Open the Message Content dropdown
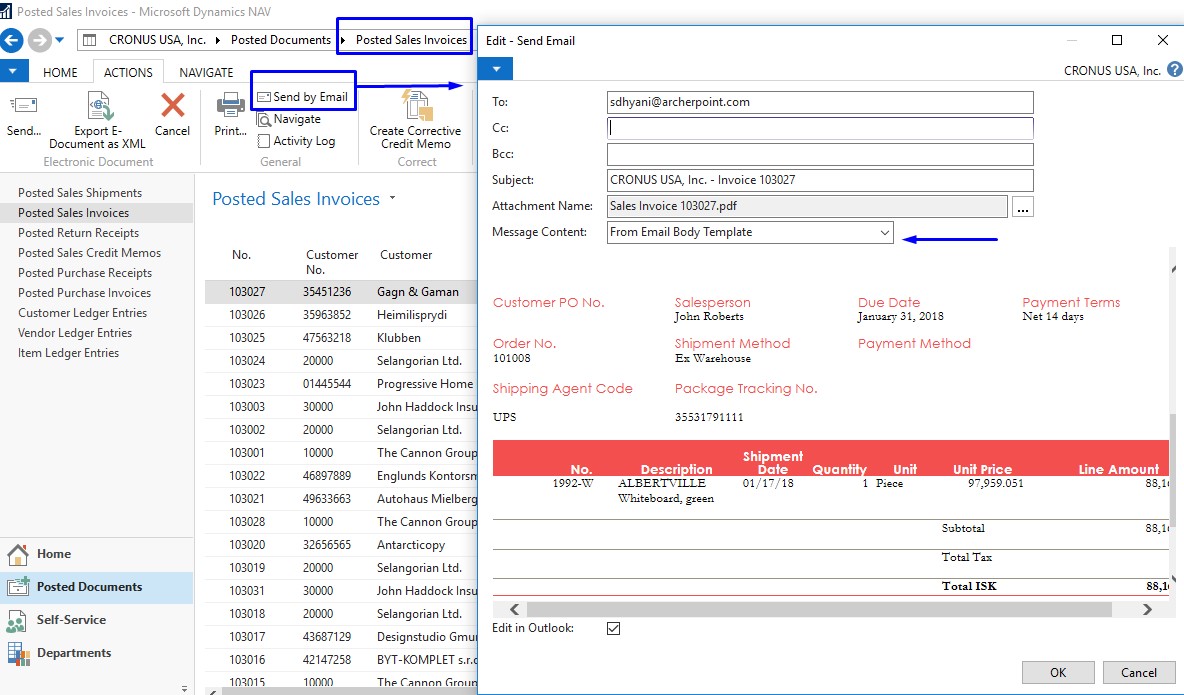Image resolution: width=1184 pixels, height=695 pixels. [885, 231]
